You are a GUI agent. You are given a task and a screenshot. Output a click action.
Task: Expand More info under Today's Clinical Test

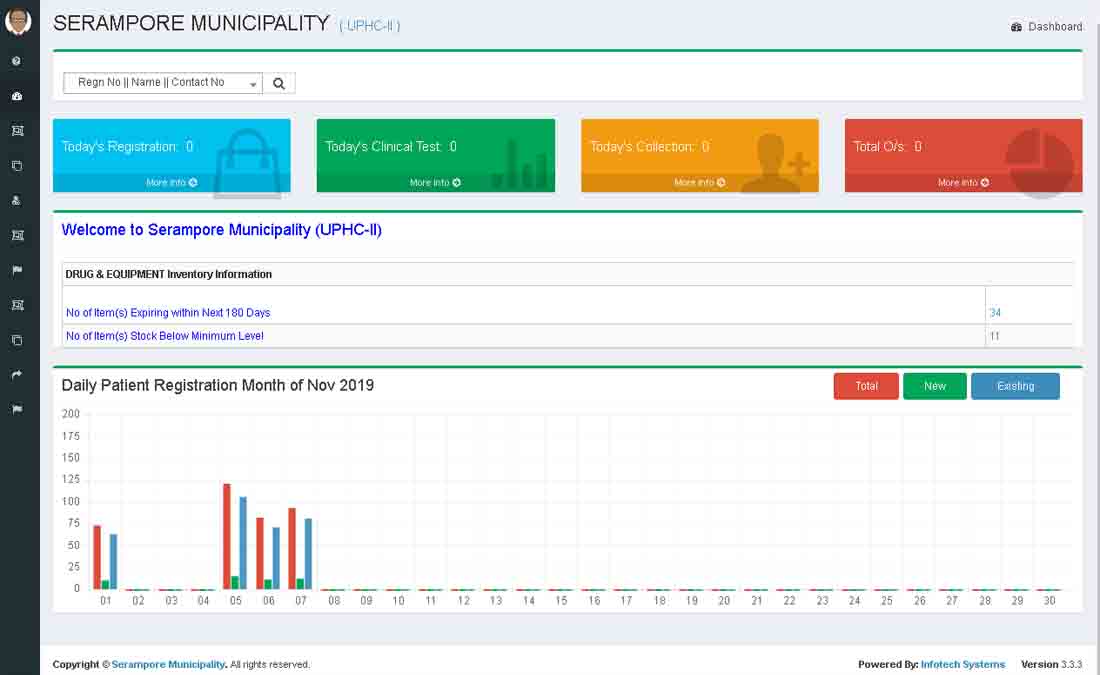point(435,183)
